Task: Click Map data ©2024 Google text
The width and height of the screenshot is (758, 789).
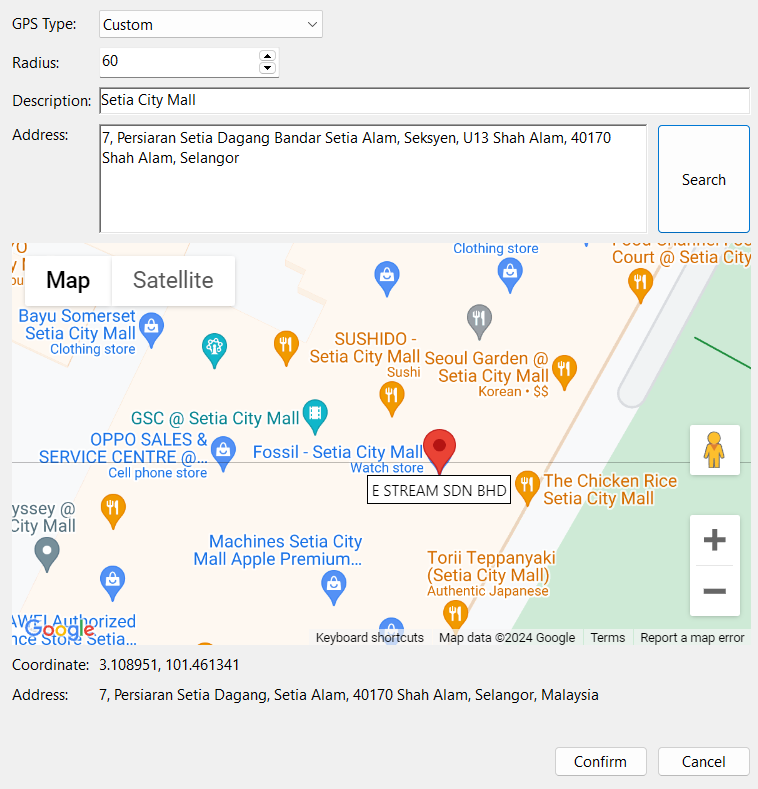Action: pos(507,638)
